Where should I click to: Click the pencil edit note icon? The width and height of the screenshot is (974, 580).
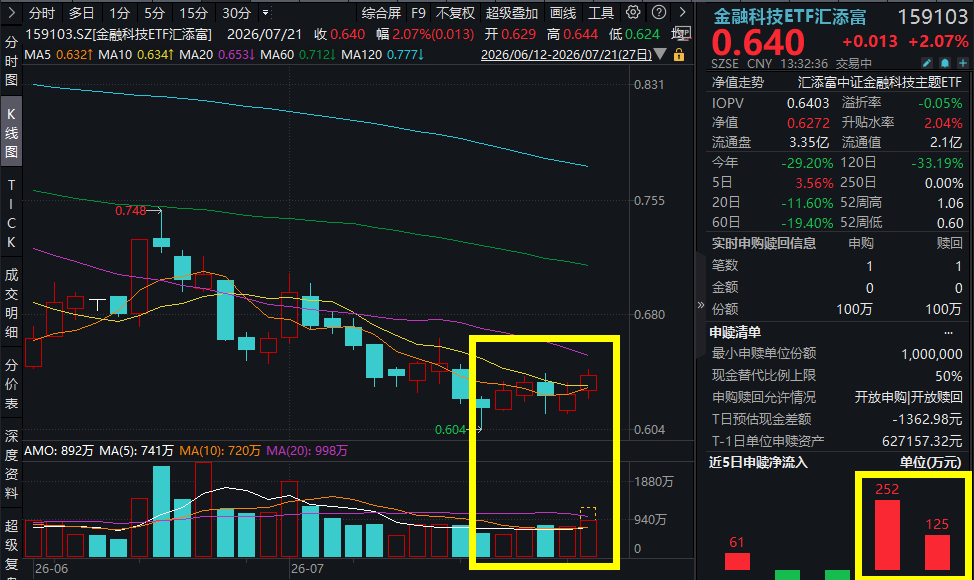[927, 63]
